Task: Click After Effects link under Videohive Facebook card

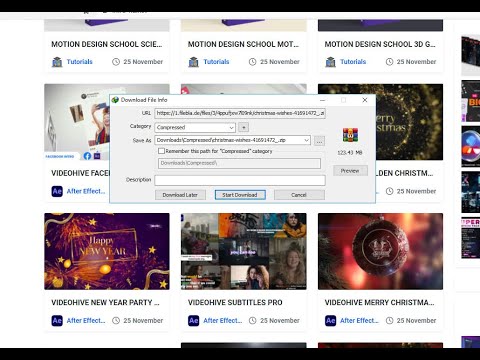Action: pyautogui.click(x=86, y=191)
